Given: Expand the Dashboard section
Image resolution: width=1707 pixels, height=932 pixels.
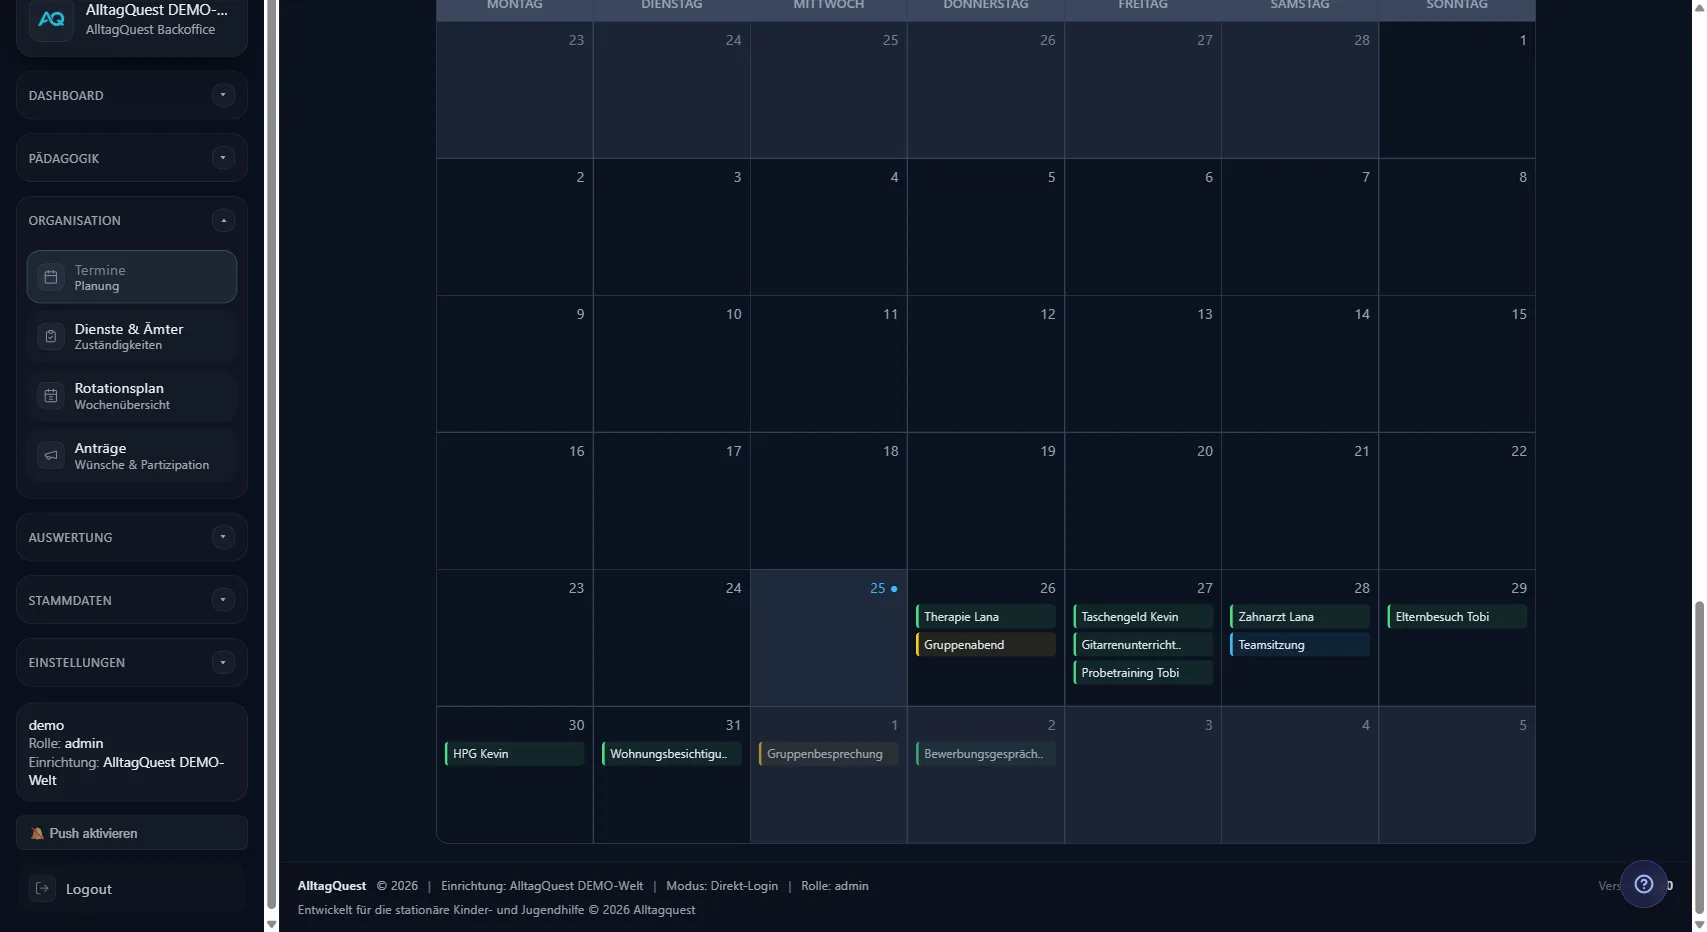Looking at the screenshot, I should coord(222,95).
